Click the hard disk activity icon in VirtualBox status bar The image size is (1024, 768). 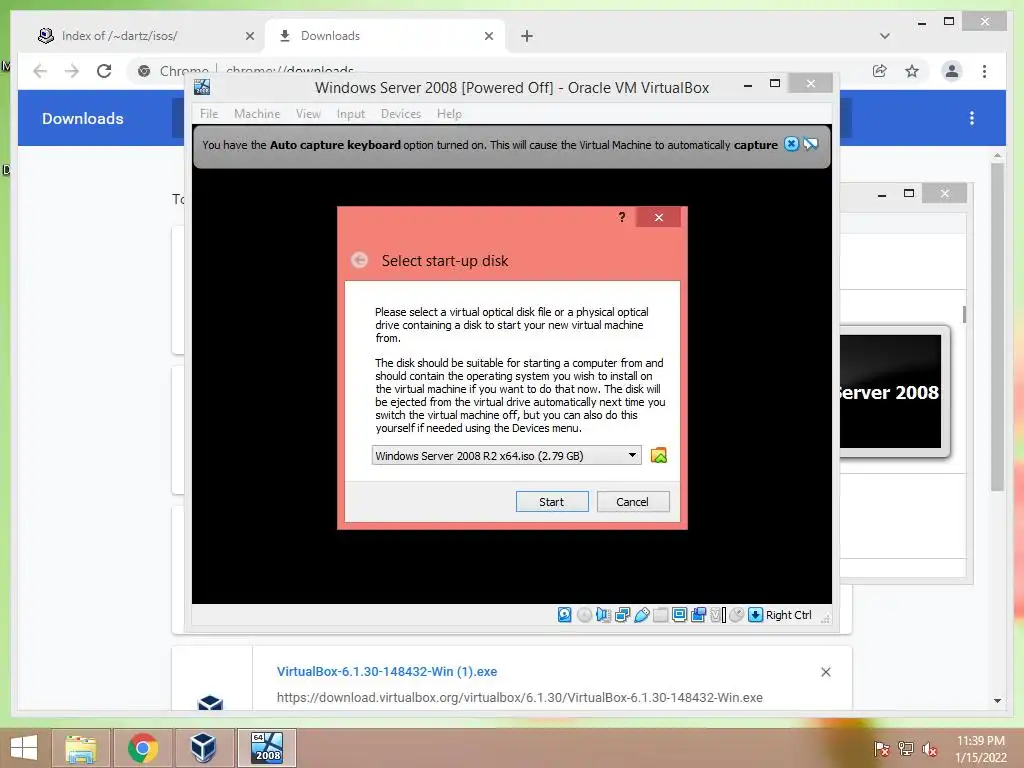click(564, 615)
